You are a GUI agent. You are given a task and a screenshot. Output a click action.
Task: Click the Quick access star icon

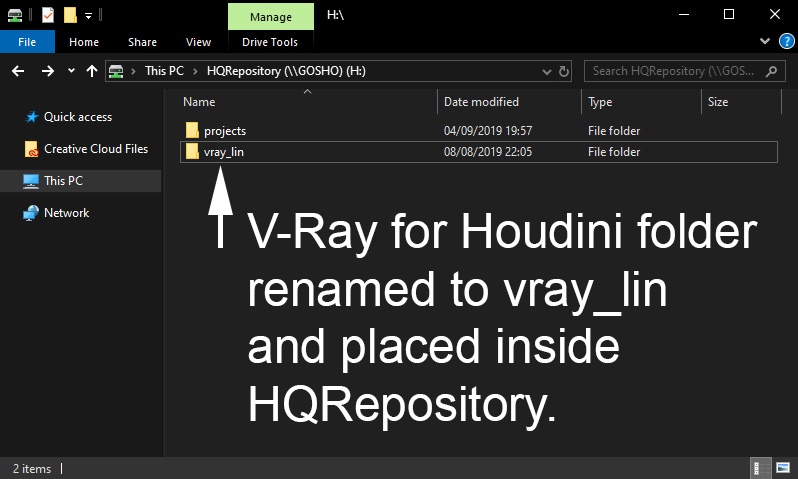pos(32,117)
